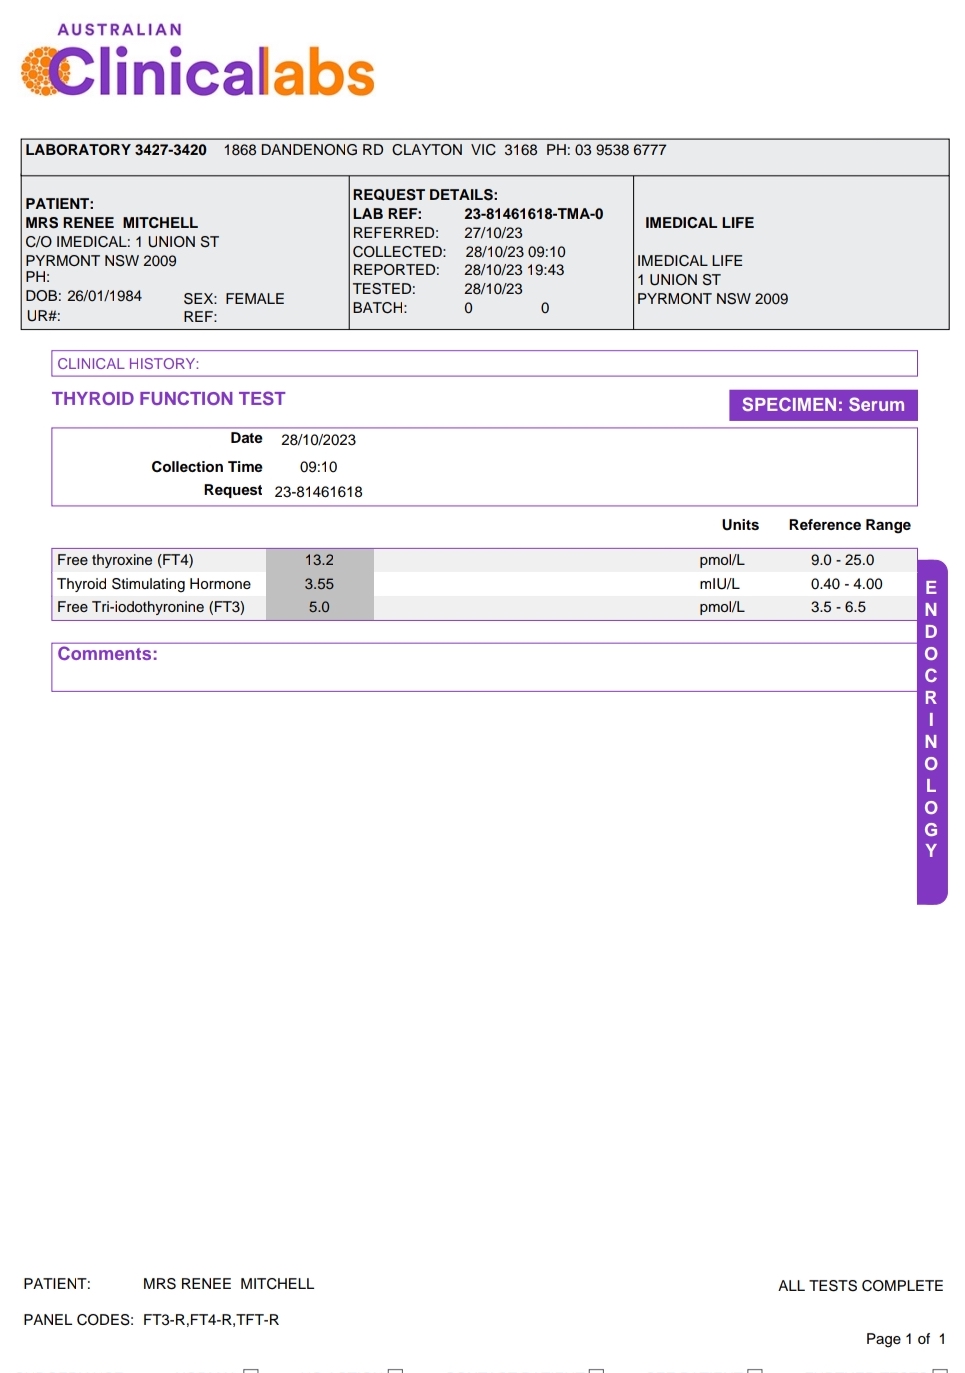Click inside the CLINICAL HISTORY field
This screenshot has height=1373, width=965.
(x=484, y=364)
